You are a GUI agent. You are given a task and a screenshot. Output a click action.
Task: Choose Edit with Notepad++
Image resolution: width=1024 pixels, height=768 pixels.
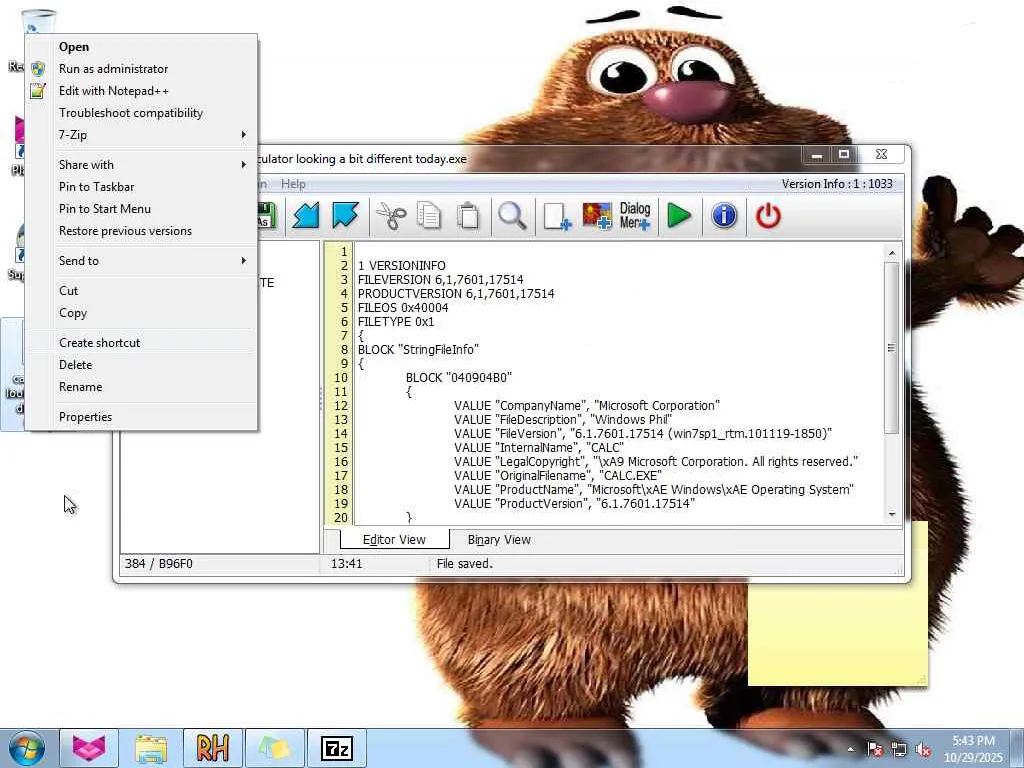[x=142, y=91]
